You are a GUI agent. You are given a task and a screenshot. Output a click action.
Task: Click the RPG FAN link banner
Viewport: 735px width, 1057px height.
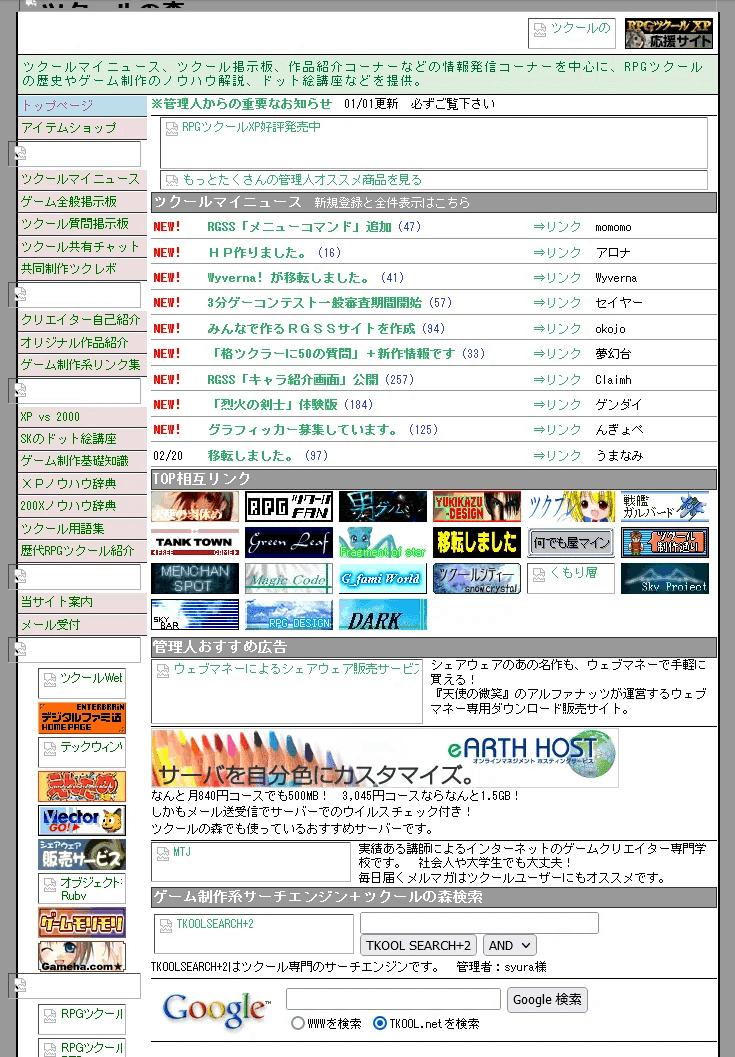(x=289, y=507)
